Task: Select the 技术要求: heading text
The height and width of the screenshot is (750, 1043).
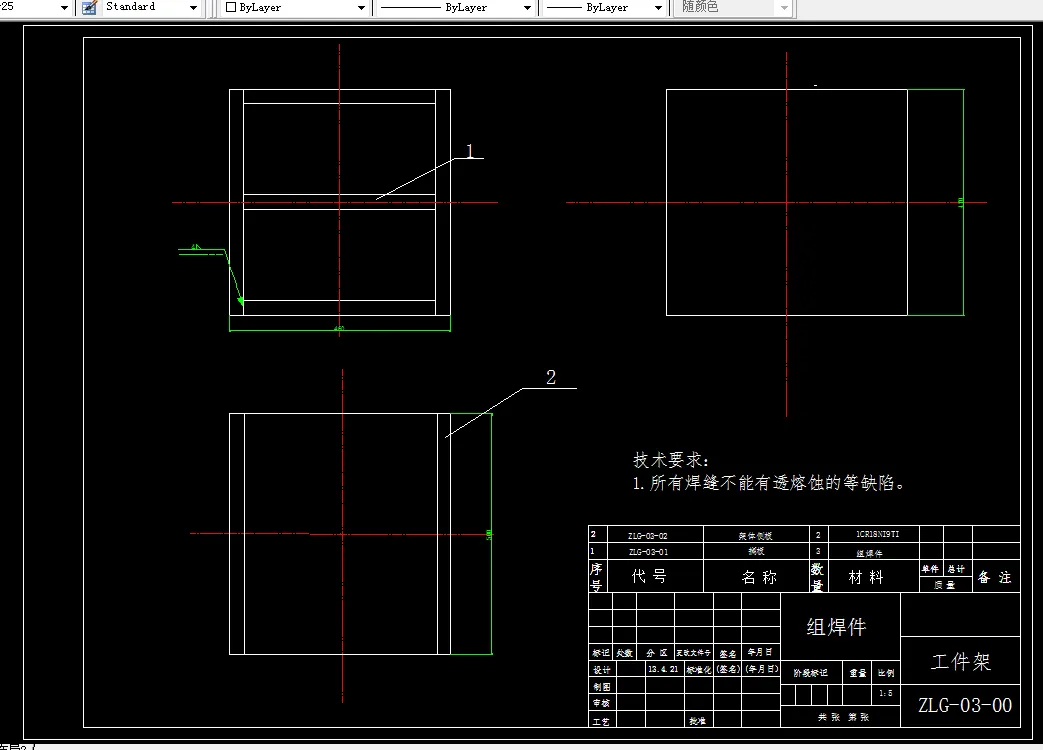Action: pos(670,459)
